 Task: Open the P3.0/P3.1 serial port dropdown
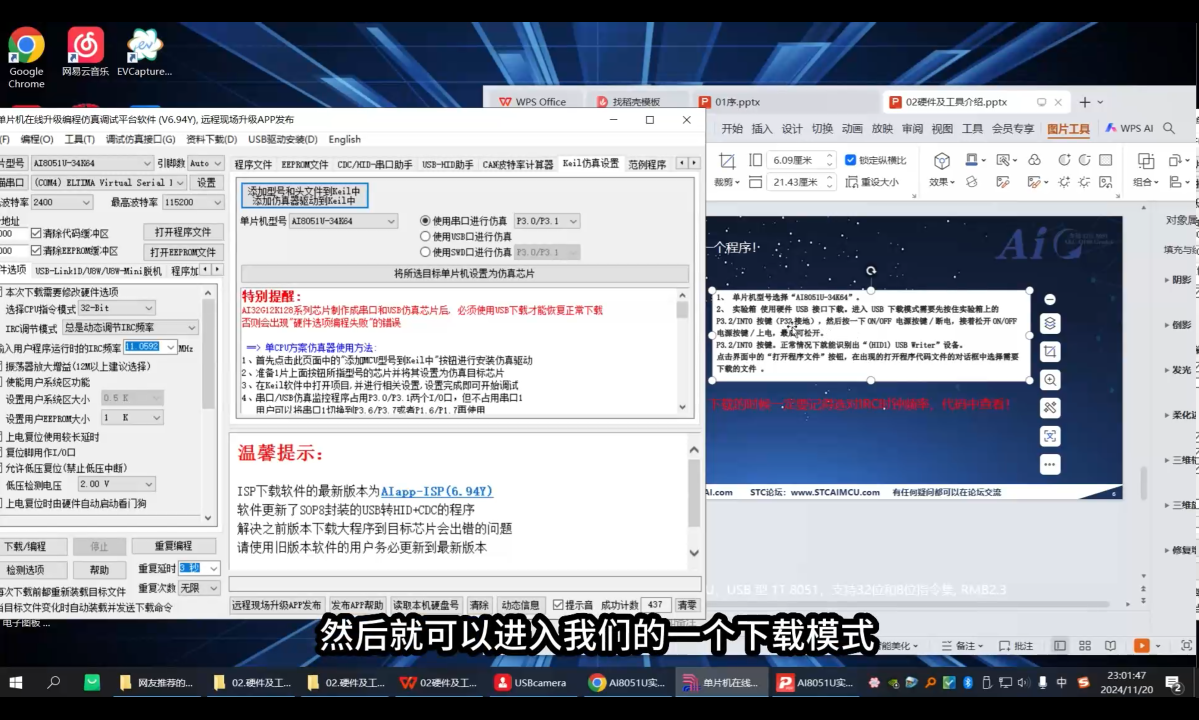coord(546,221)
